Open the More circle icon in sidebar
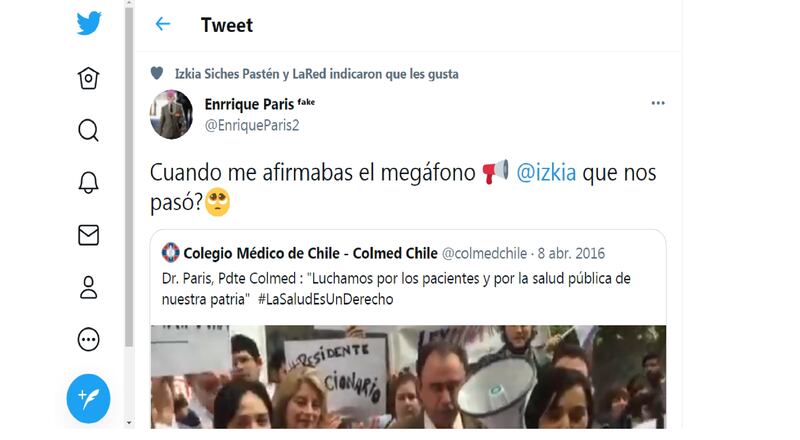This screenshot has height=440, width=800. point(88,339)
